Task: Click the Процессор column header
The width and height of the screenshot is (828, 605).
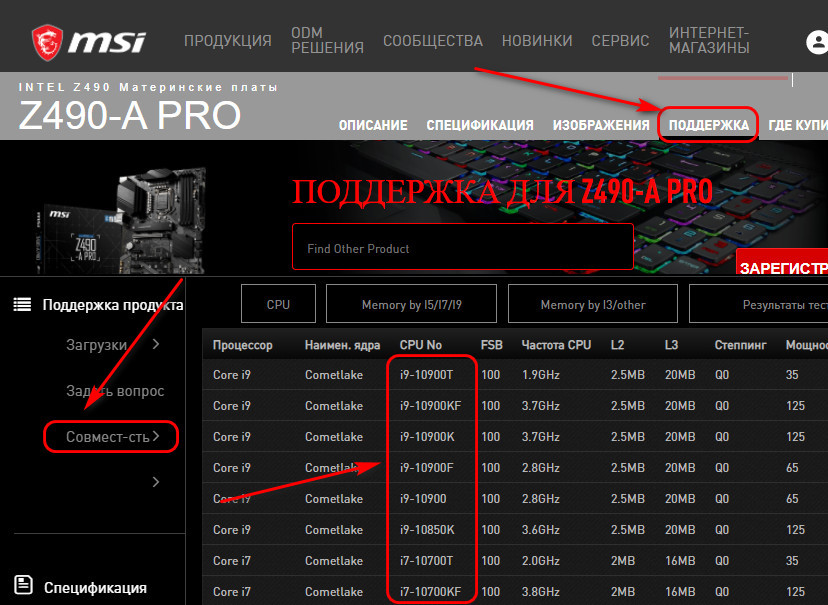Action: (242, 345)
